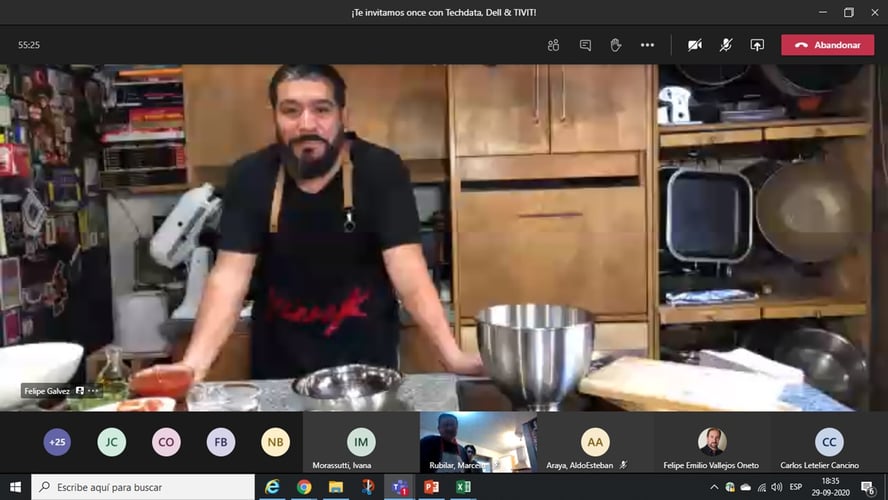This screenshot has width=888, height=500.
Task: Show the +25 additional participants
Action: pyautogui.click(x=57, y=442)
